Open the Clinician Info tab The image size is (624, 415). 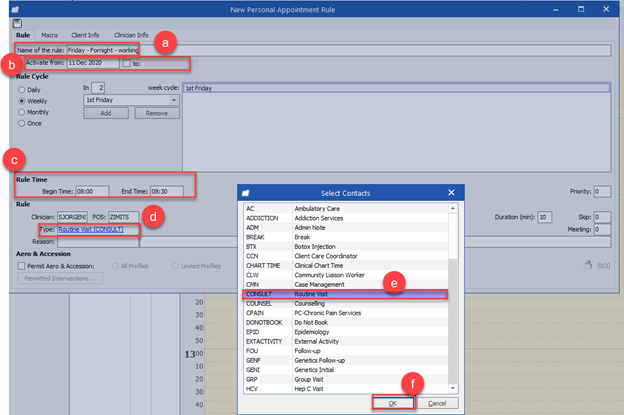click(131, 35)
